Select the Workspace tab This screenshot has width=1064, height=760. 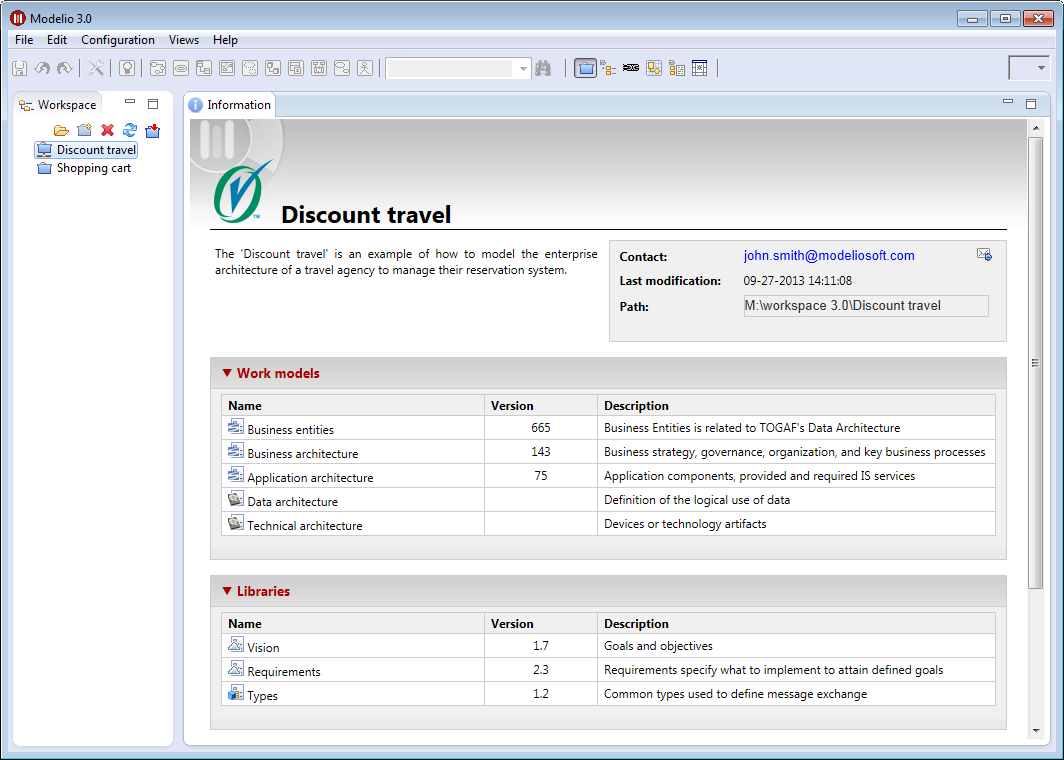[58, 104]
